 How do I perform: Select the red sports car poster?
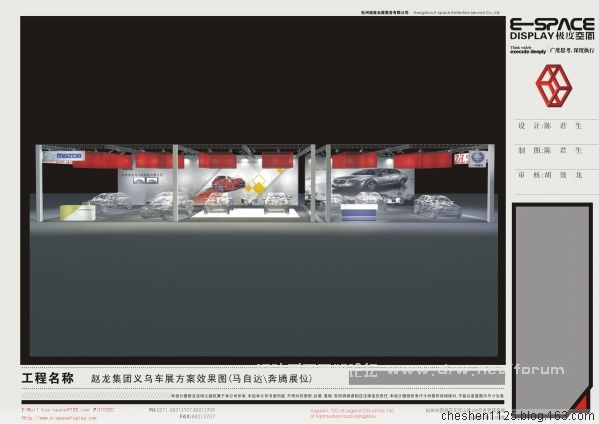228,183
